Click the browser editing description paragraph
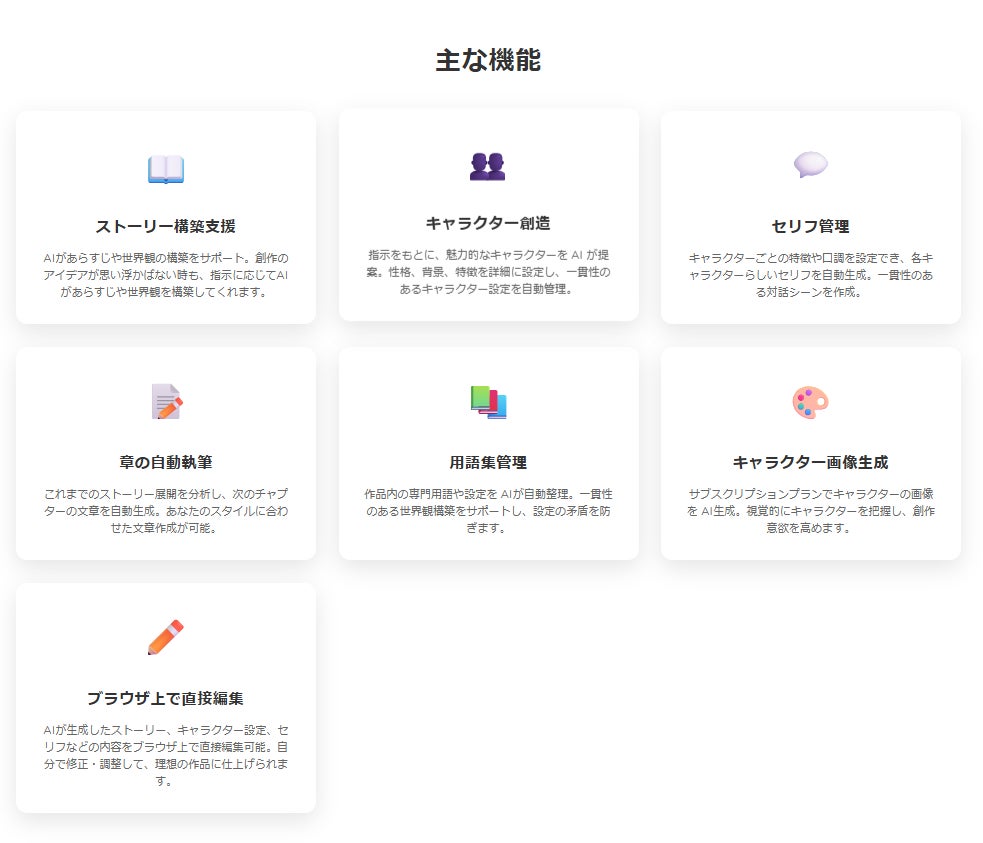The width and height of the screenshot is (983, 843). [166, 755]
